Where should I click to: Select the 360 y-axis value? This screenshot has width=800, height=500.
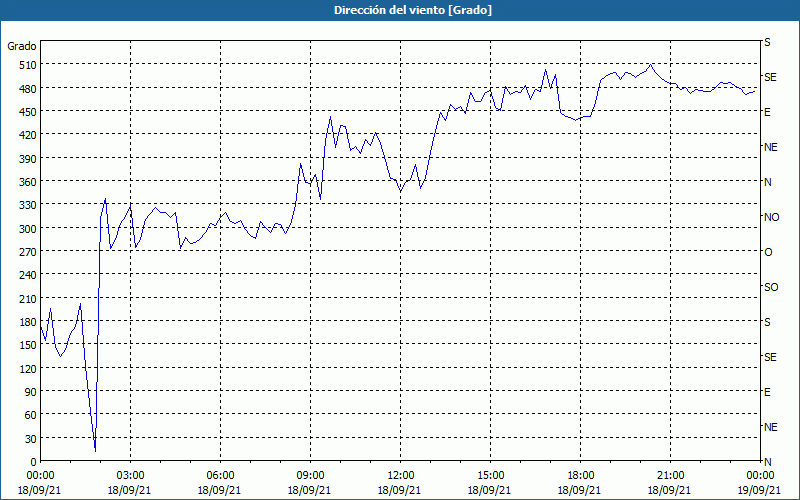pos(29,182)
